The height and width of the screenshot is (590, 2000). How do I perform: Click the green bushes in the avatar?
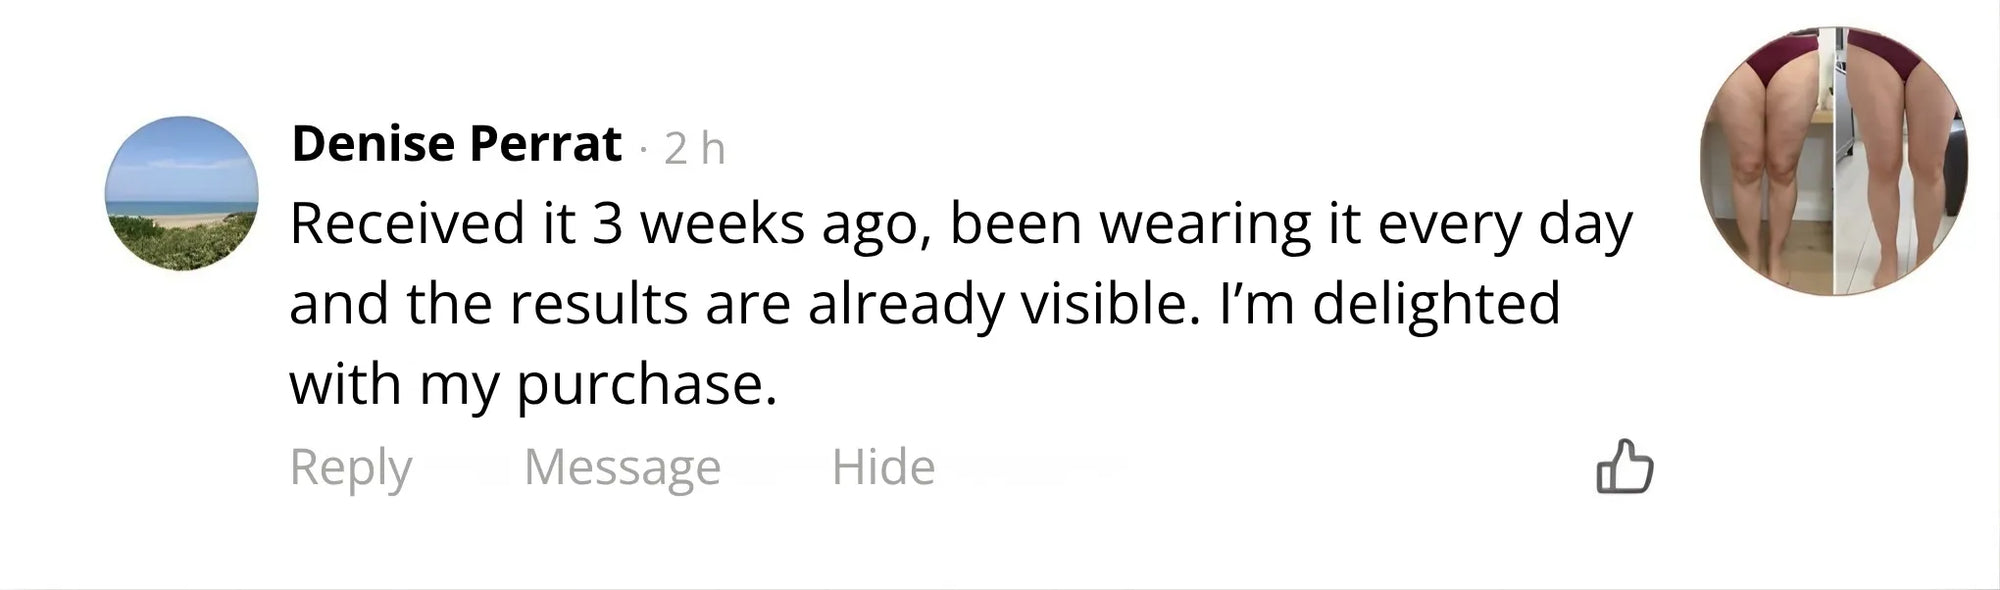(x=180, y=245)
